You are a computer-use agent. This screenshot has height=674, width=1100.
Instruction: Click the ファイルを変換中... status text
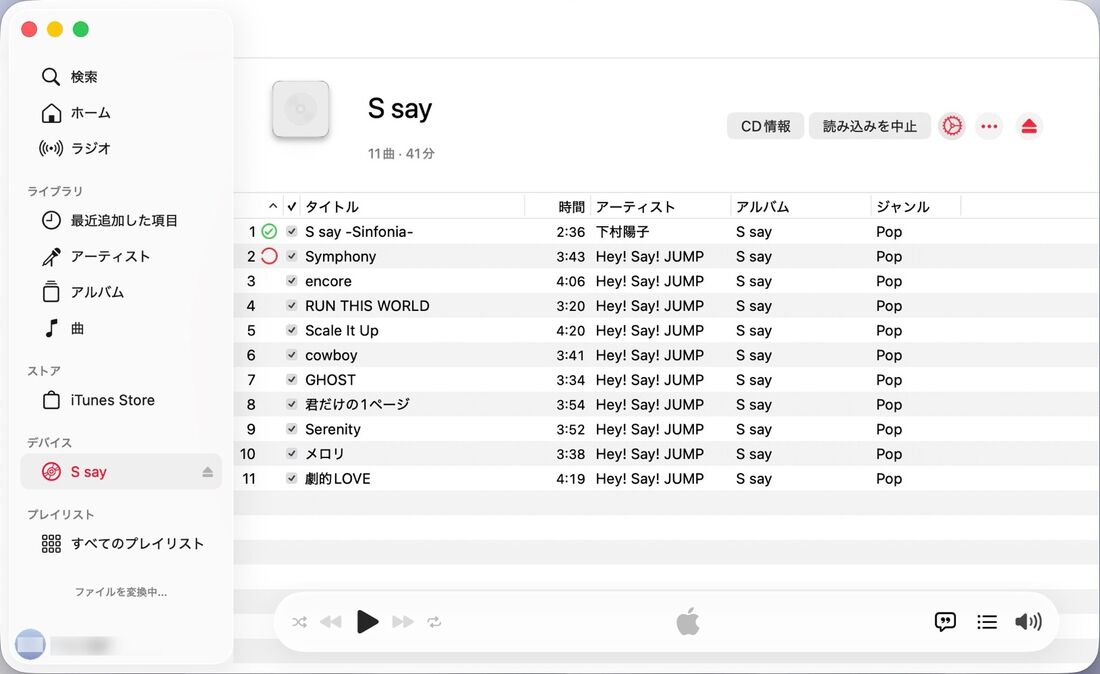point(121,592)
